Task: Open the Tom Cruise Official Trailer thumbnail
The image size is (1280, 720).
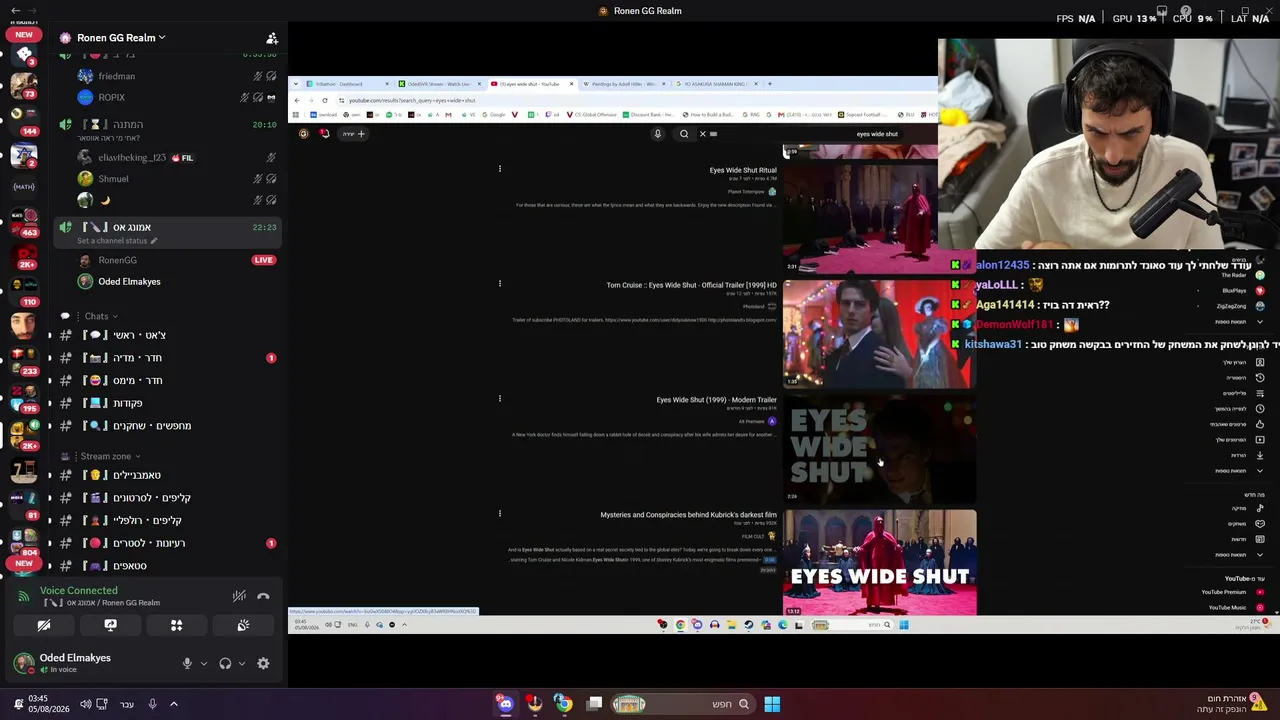Action: tap(879, 334)
